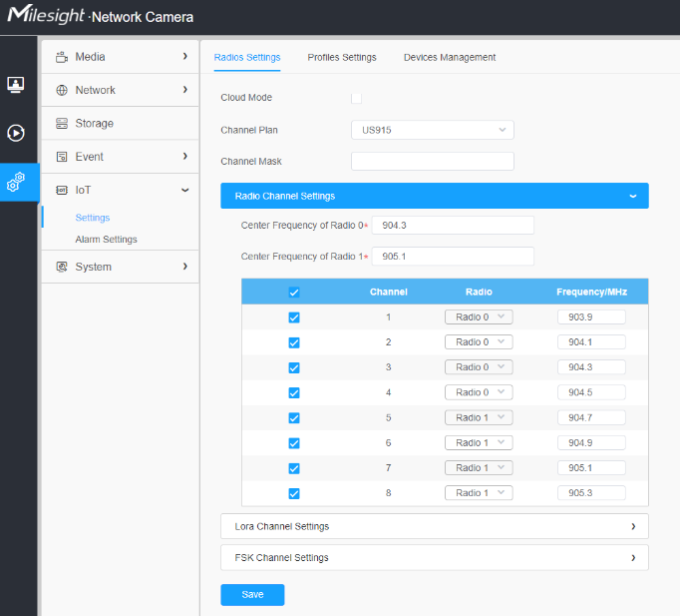The width and height of the screenshot is (680, 616).
Task: Collapse the Radio Channel Settings section
Action: click(435, 196)
